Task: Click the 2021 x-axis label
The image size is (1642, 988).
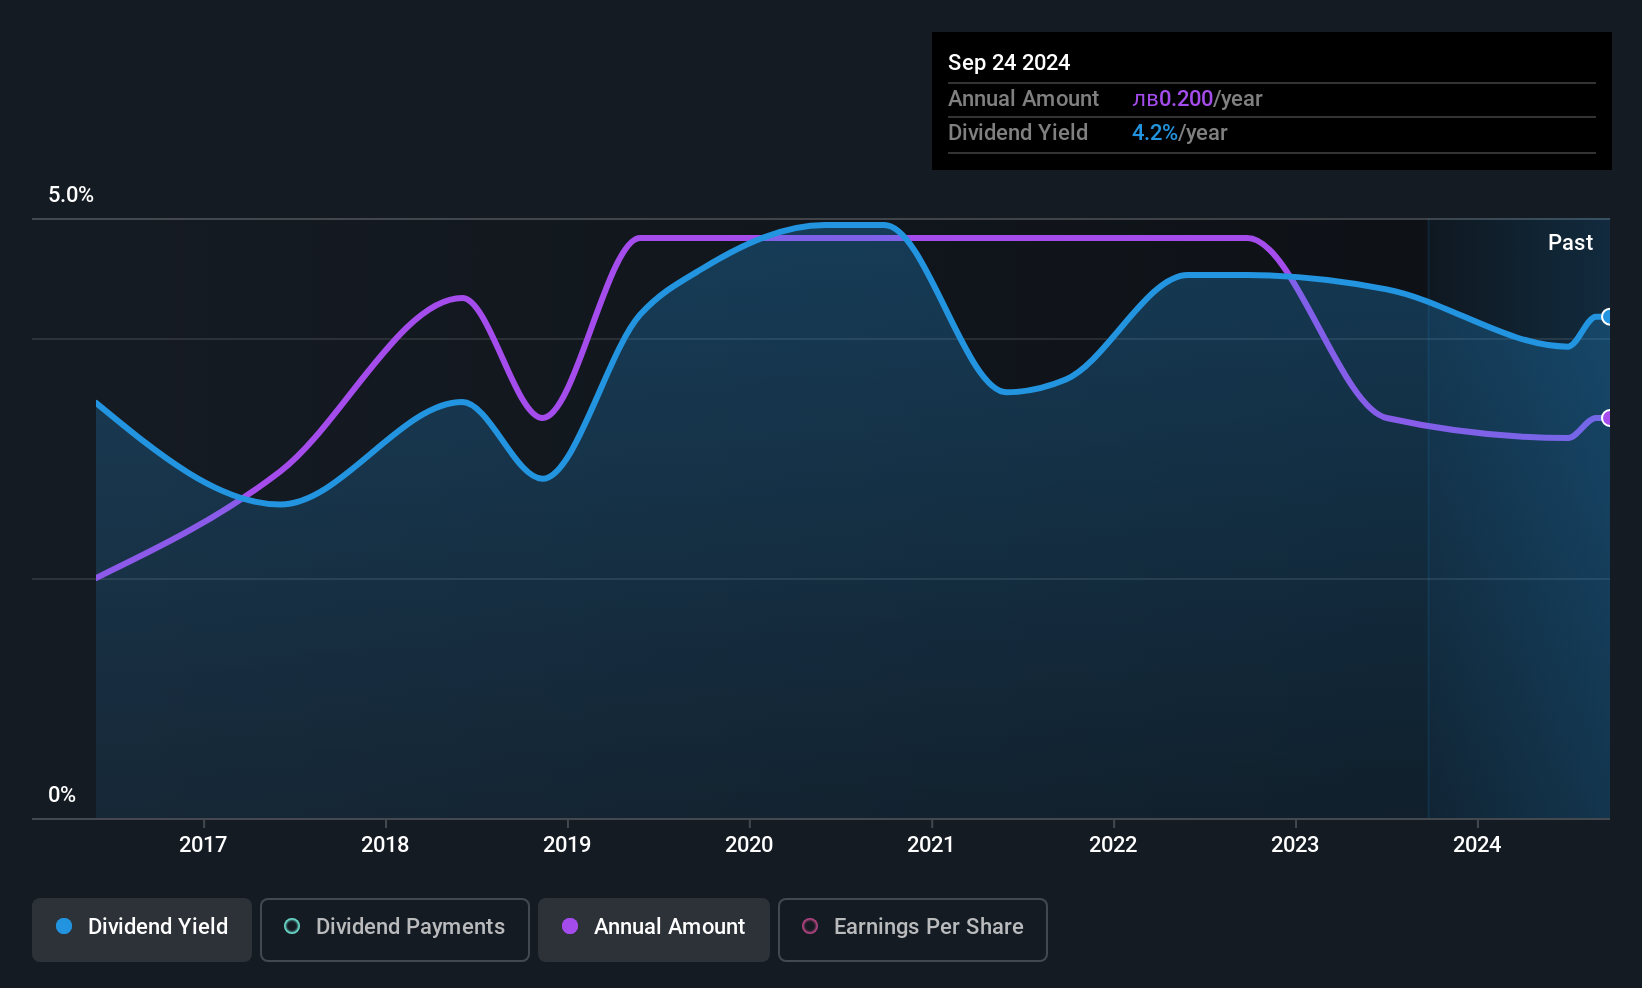Action: pos(931,845)
